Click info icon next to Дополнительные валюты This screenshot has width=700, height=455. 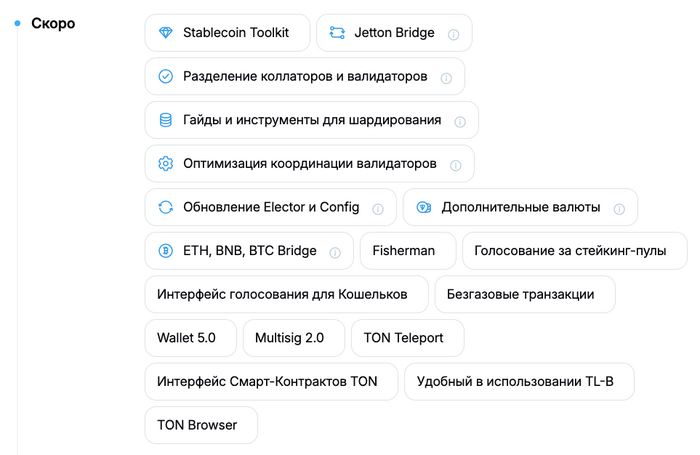point(619,209)
